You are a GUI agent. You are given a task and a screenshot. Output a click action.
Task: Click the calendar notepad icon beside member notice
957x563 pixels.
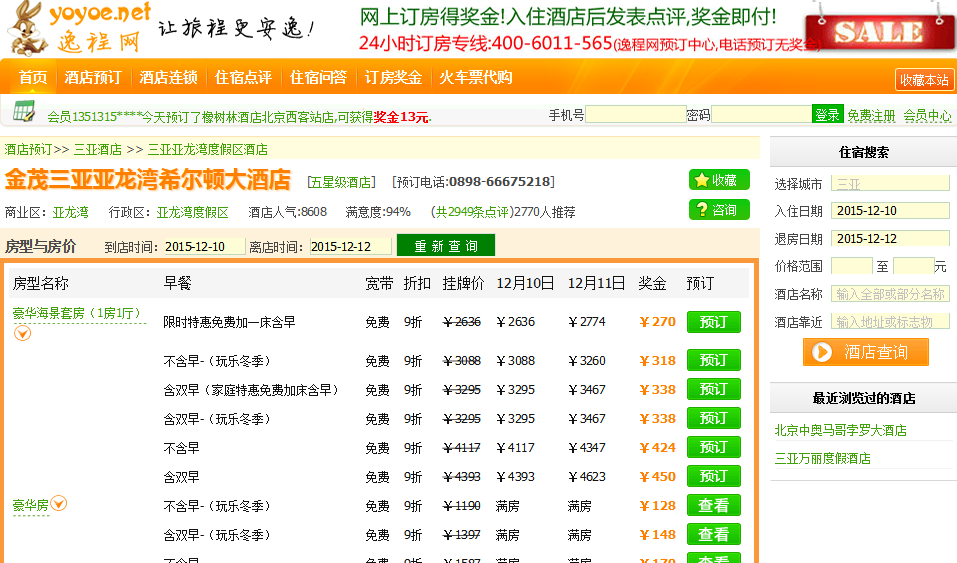coord(24,111)
